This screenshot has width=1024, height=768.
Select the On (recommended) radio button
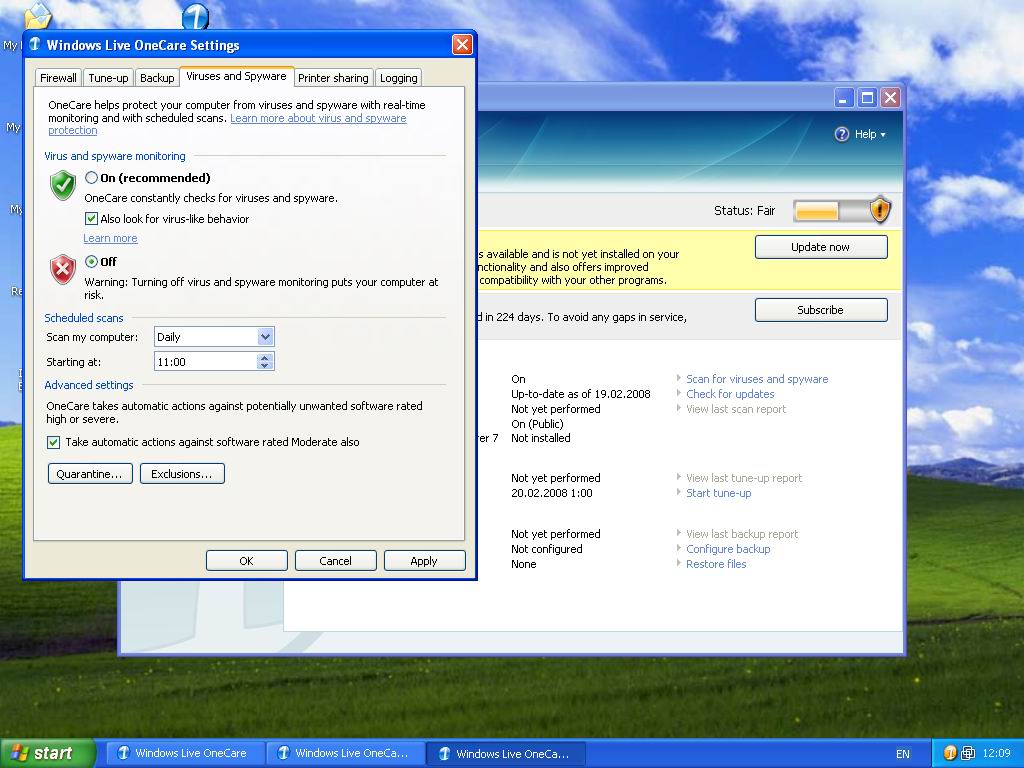(92, 178)
